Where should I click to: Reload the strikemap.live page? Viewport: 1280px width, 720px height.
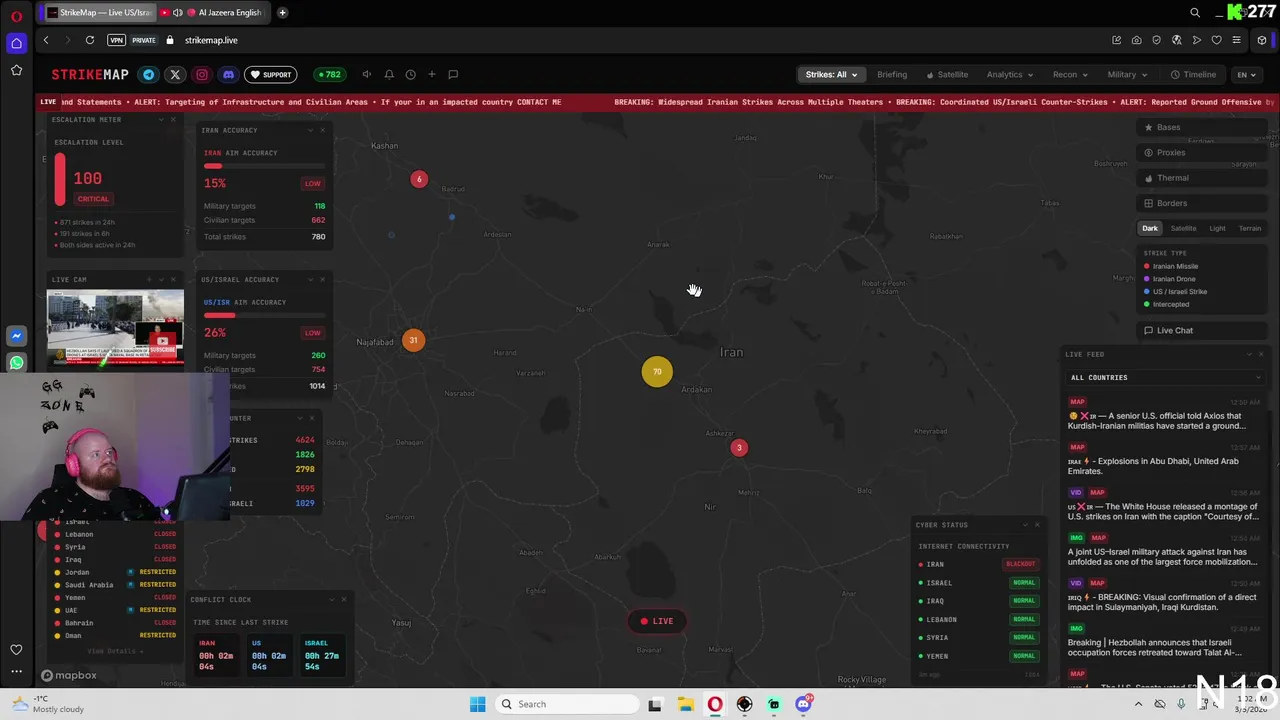click(90, 40)
